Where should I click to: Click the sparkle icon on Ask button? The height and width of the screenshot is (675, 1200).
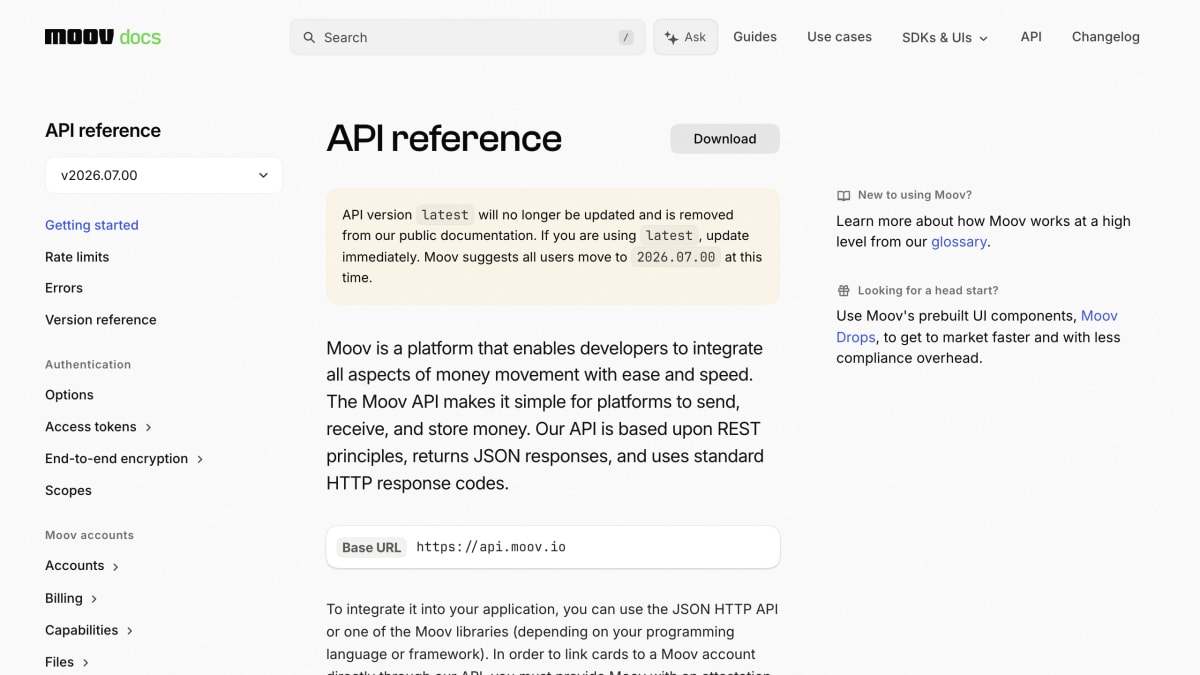pos(671,37)
